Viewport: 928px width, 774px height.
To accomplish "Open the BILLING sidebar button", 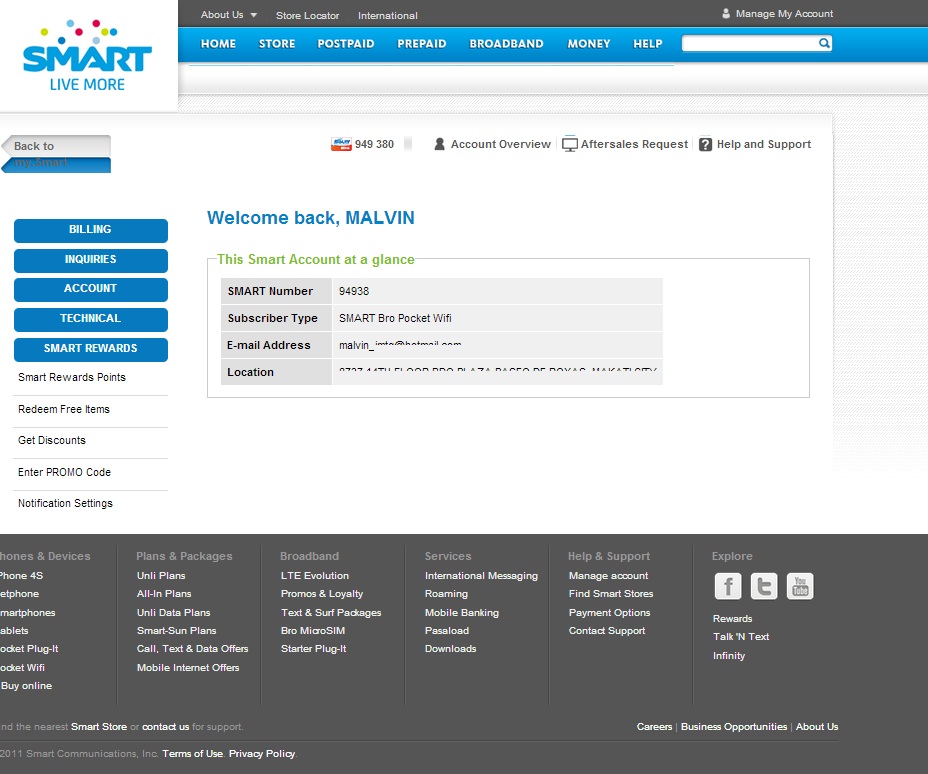I will pyautogui.click(x=90, y=230).
